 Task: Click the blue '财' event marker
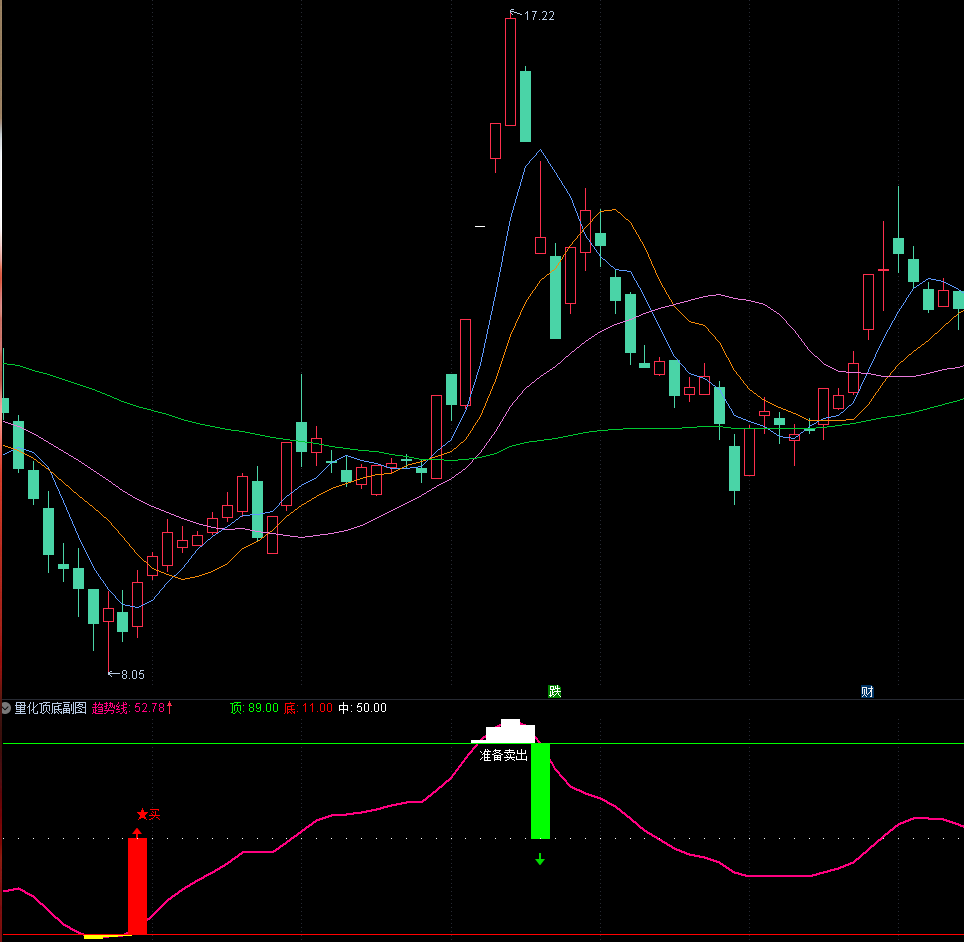pyautogui.click(x=867, y=691)
